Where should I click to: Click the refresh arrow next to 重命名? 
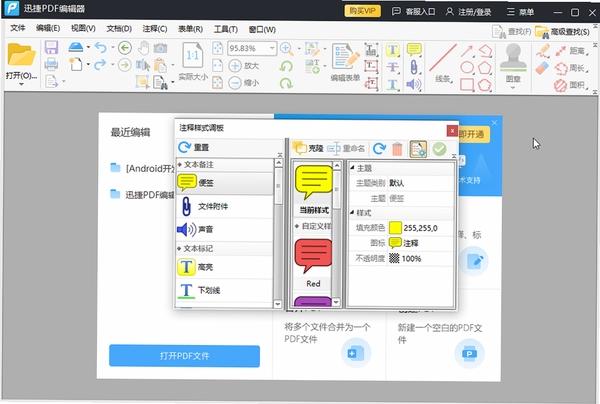click(x=379, y=148)
